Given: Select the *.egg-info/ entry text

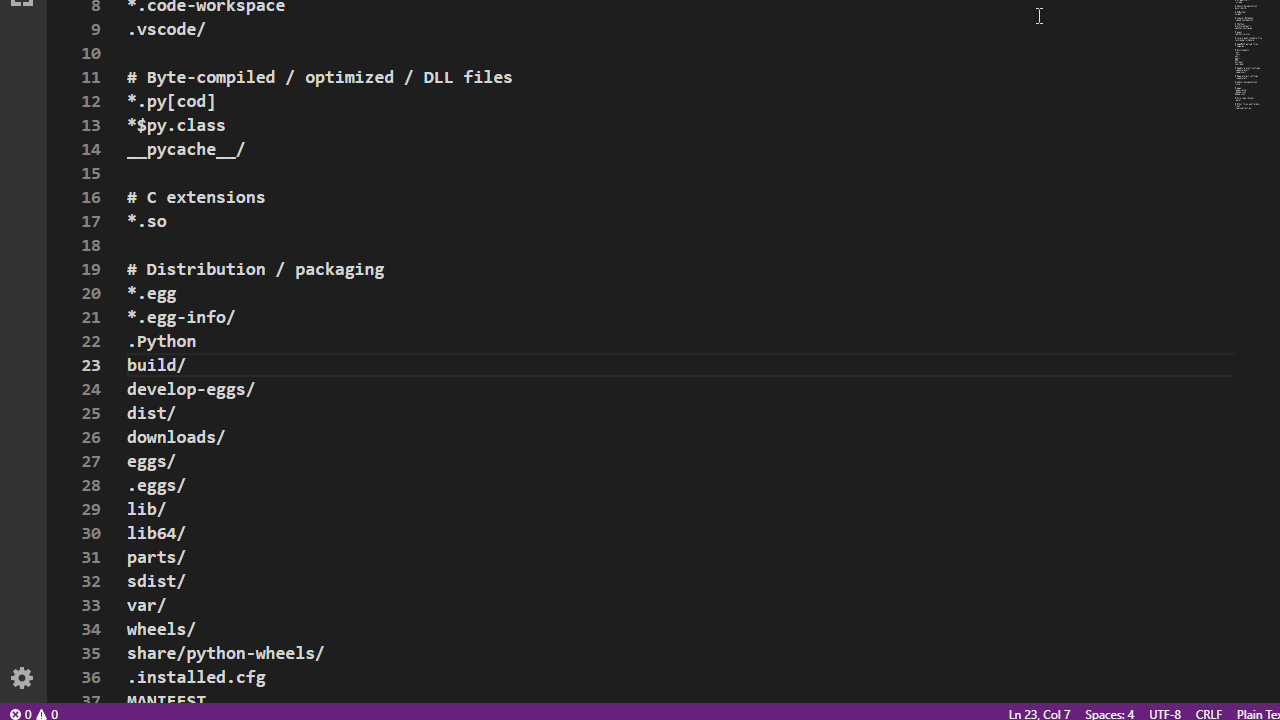Looking at the screenshot, I should (180, 317).
